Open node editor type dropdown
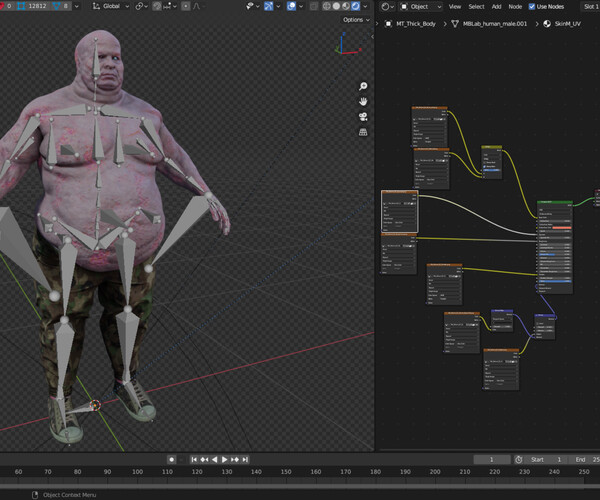This screenshot has width=600, height=500. pyautogui.click(x=387, y=7)
